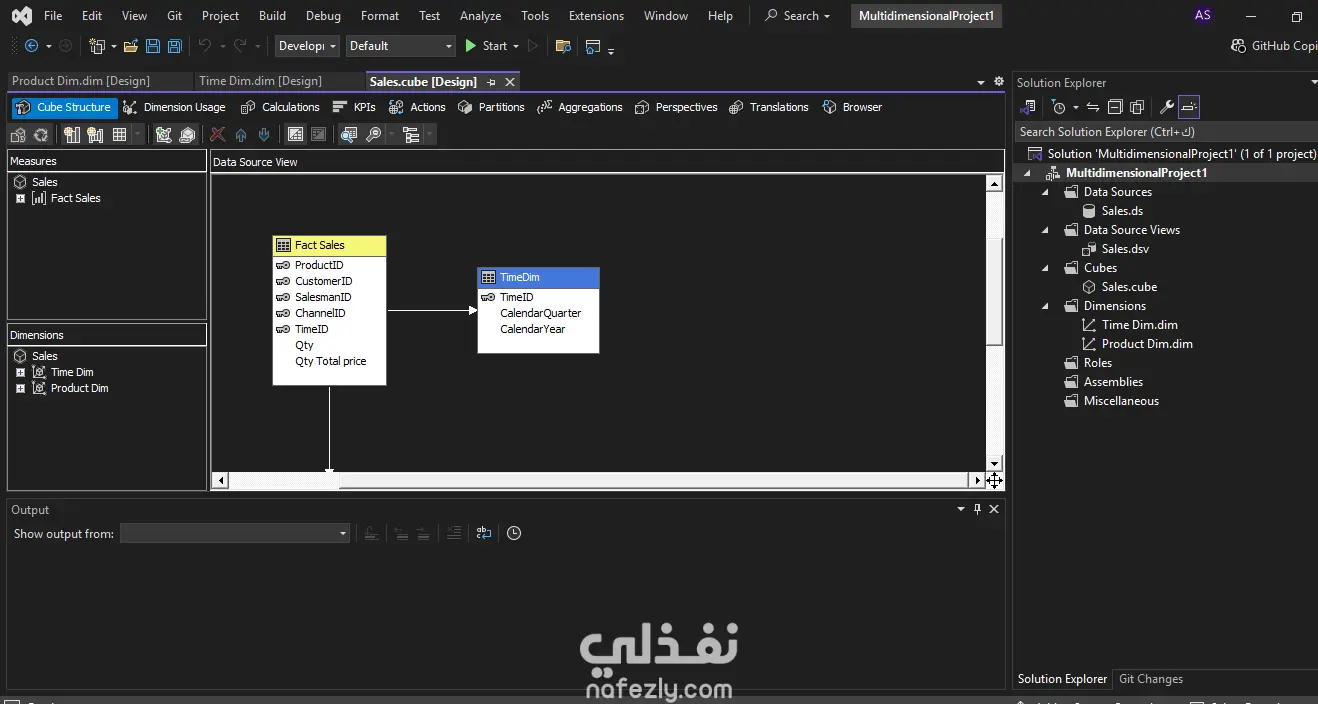Viewport: 1318px width, 704px height.
Task: Click the New Measure toolbar icon
Action: click(x=72, y=134)
